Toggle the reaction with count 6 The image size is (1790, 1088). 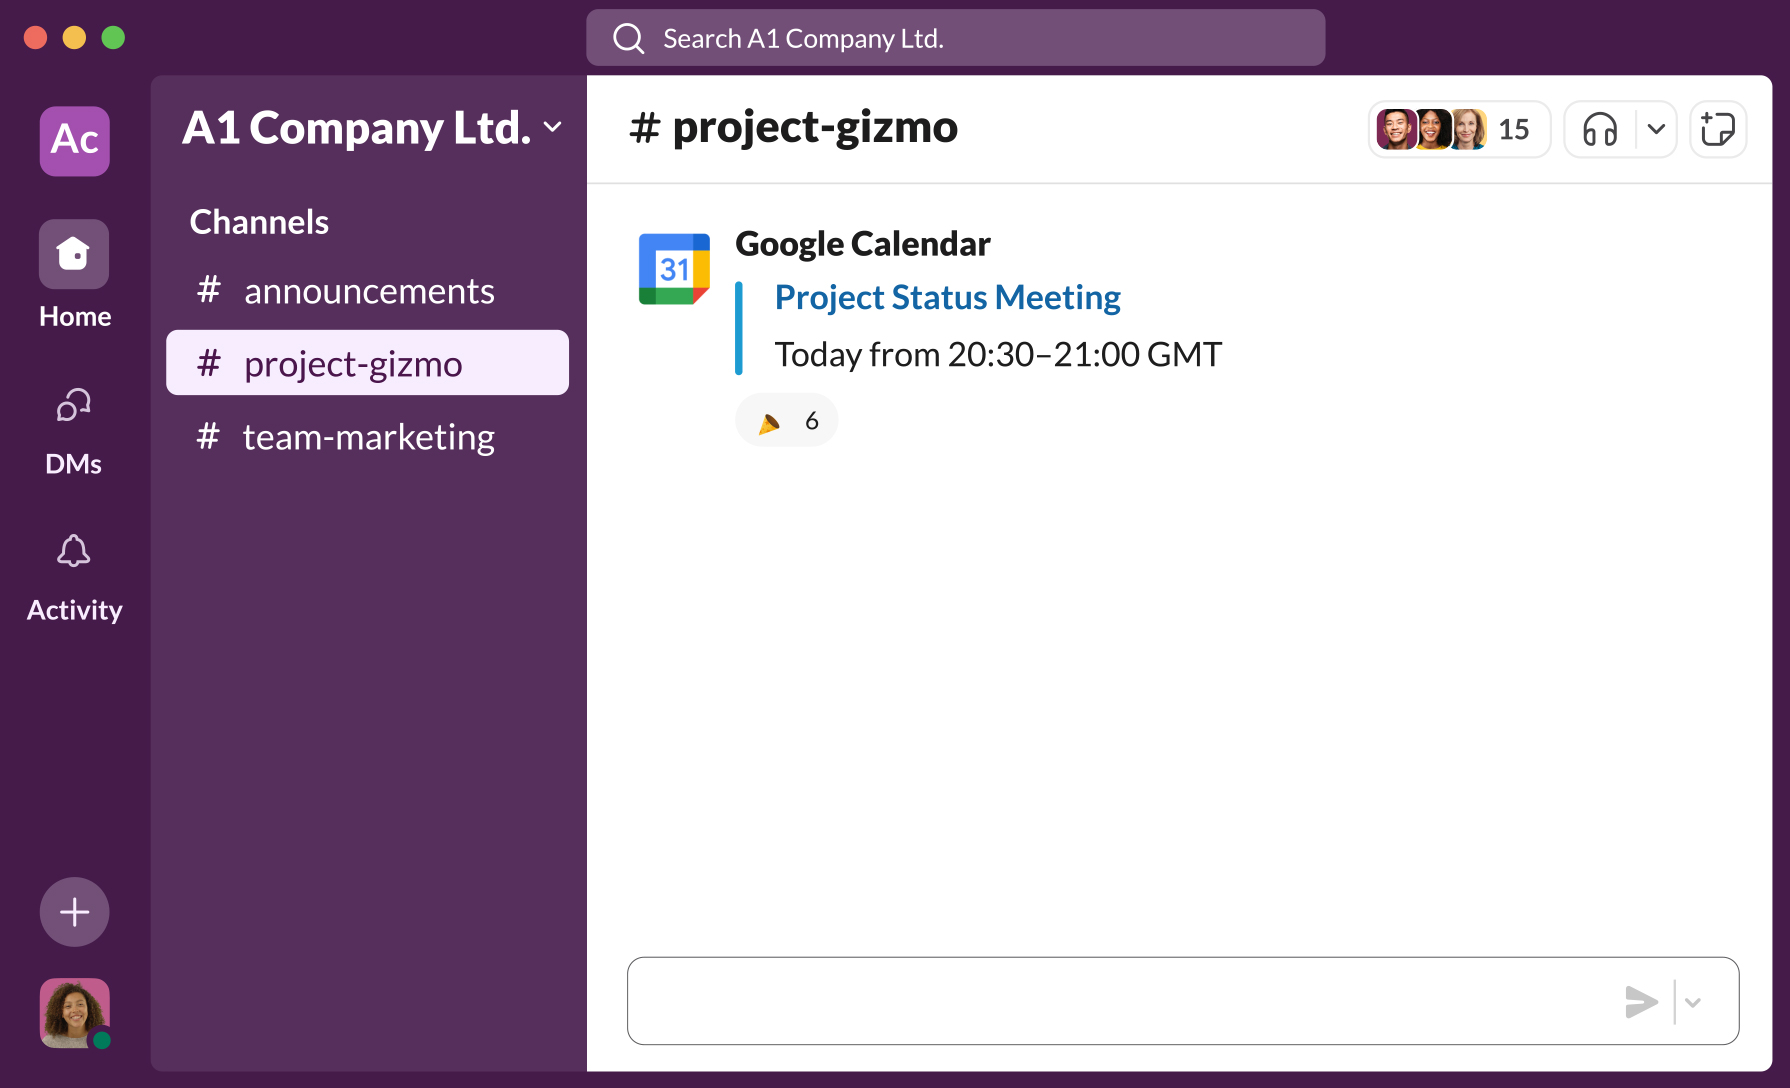[x=786, y=420]
